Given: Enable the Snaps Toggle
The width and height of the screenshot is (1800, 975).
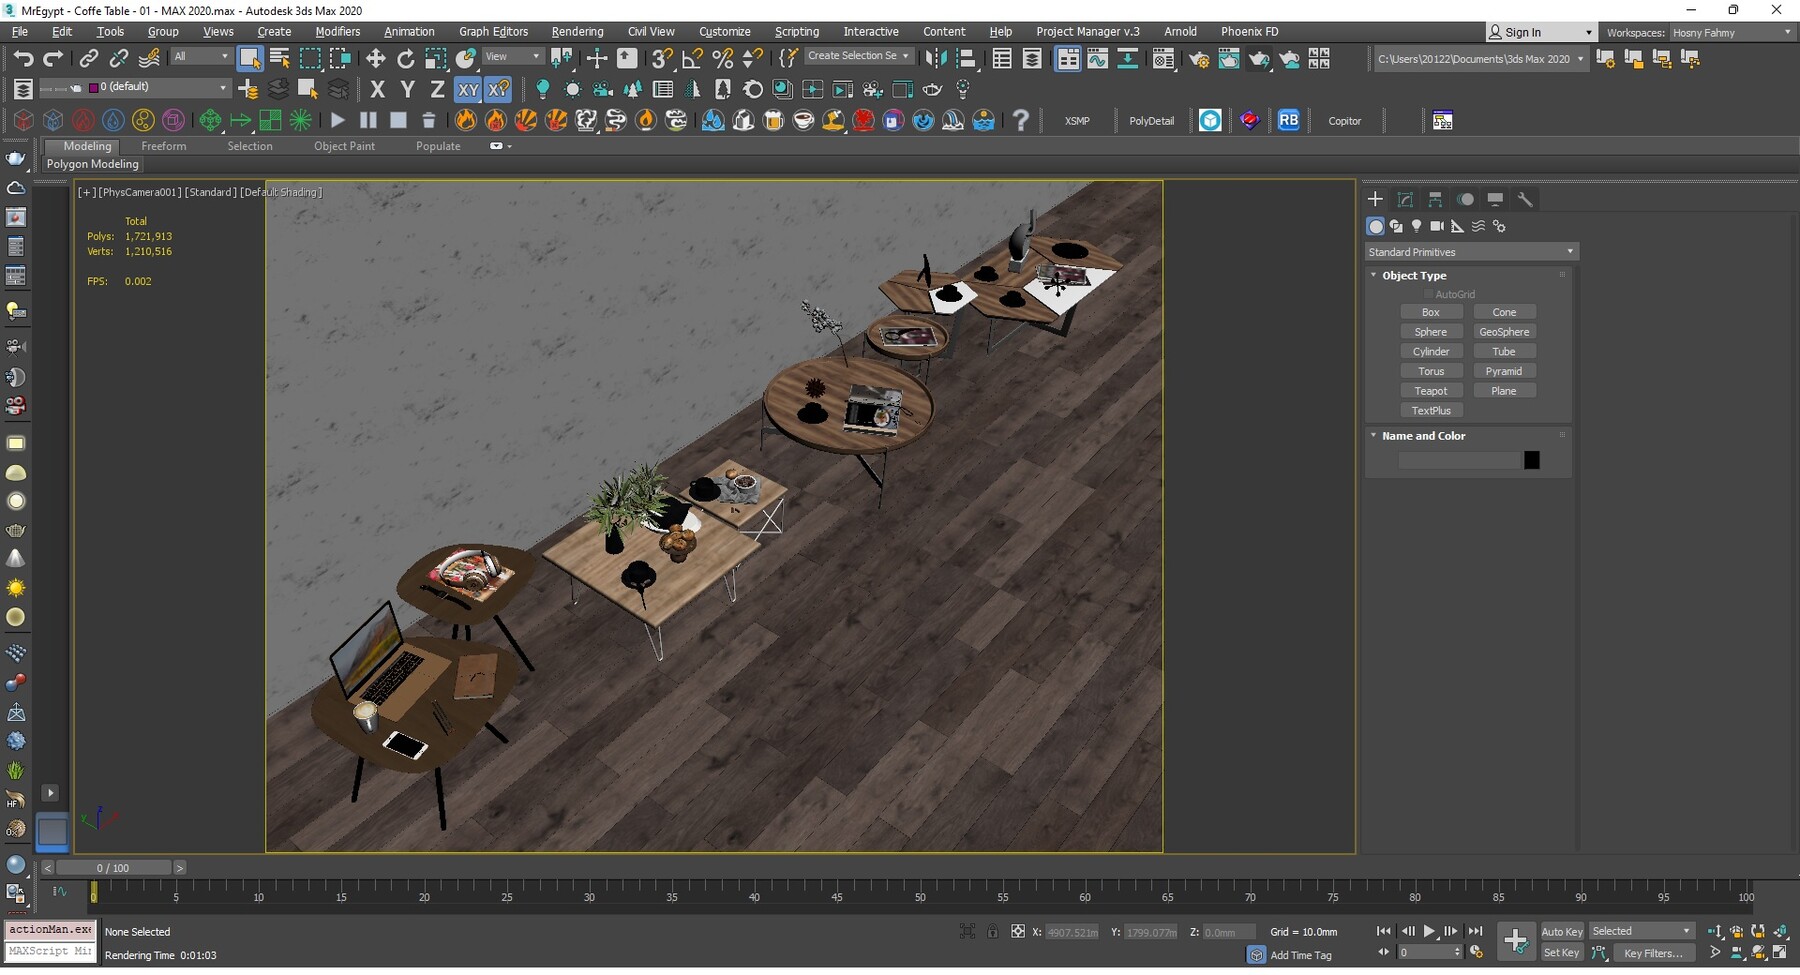Looking at the screenshot, I should click(661, 57).
